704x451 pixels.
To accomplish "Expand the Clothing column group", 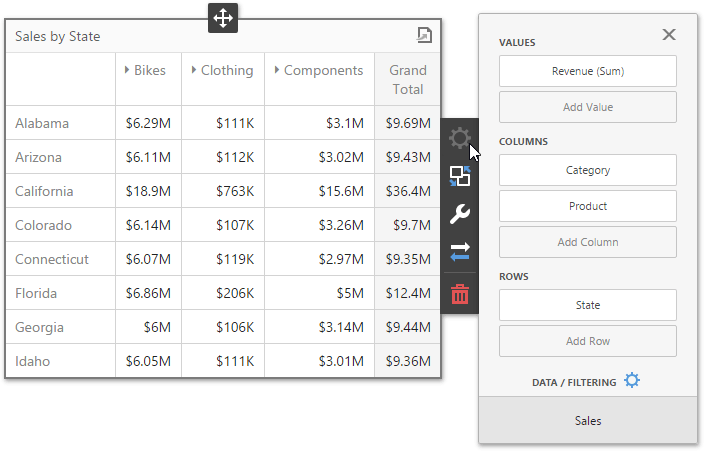I will (192, 71).
